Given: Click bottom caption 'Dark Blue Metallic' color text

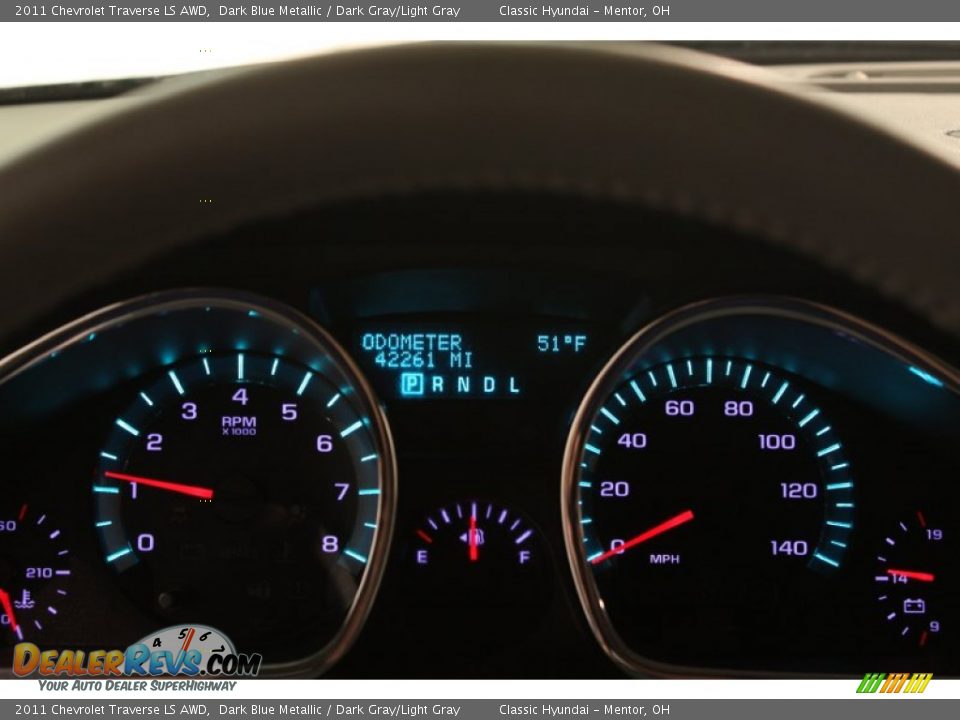Looking at the screenshot, I should [270, 710].
